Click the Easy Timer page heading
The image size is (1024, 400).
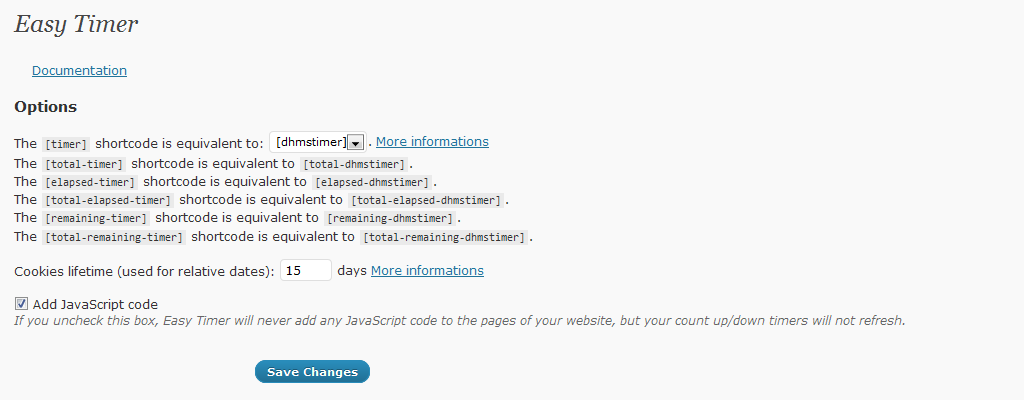(x=76, y=24)
